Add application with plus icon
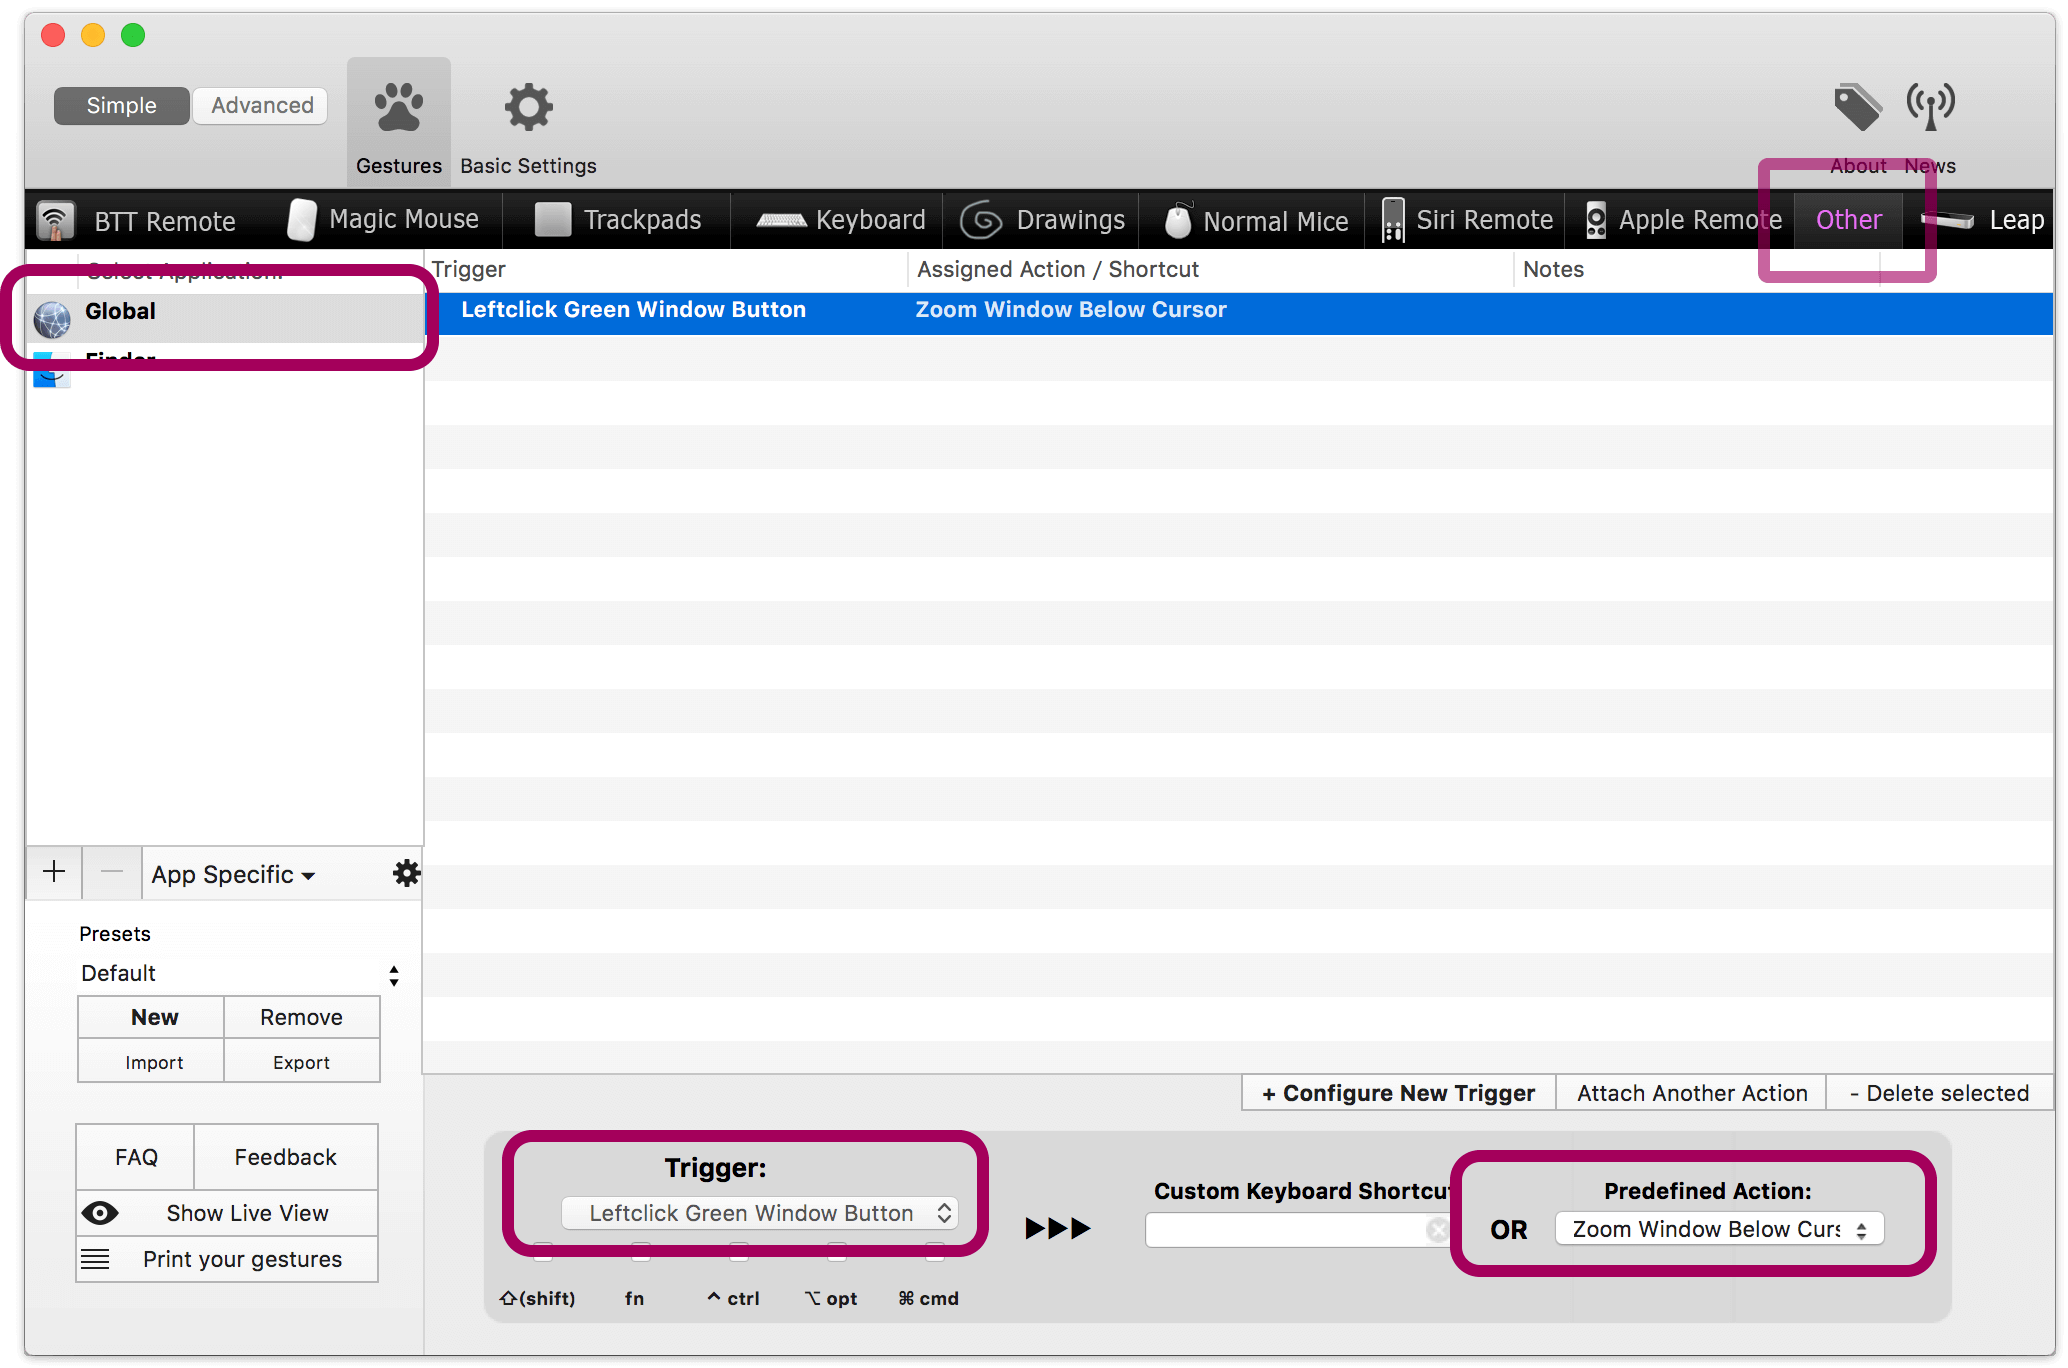The height and width of the screenshot is (1368, 2068). pos(54,872)
